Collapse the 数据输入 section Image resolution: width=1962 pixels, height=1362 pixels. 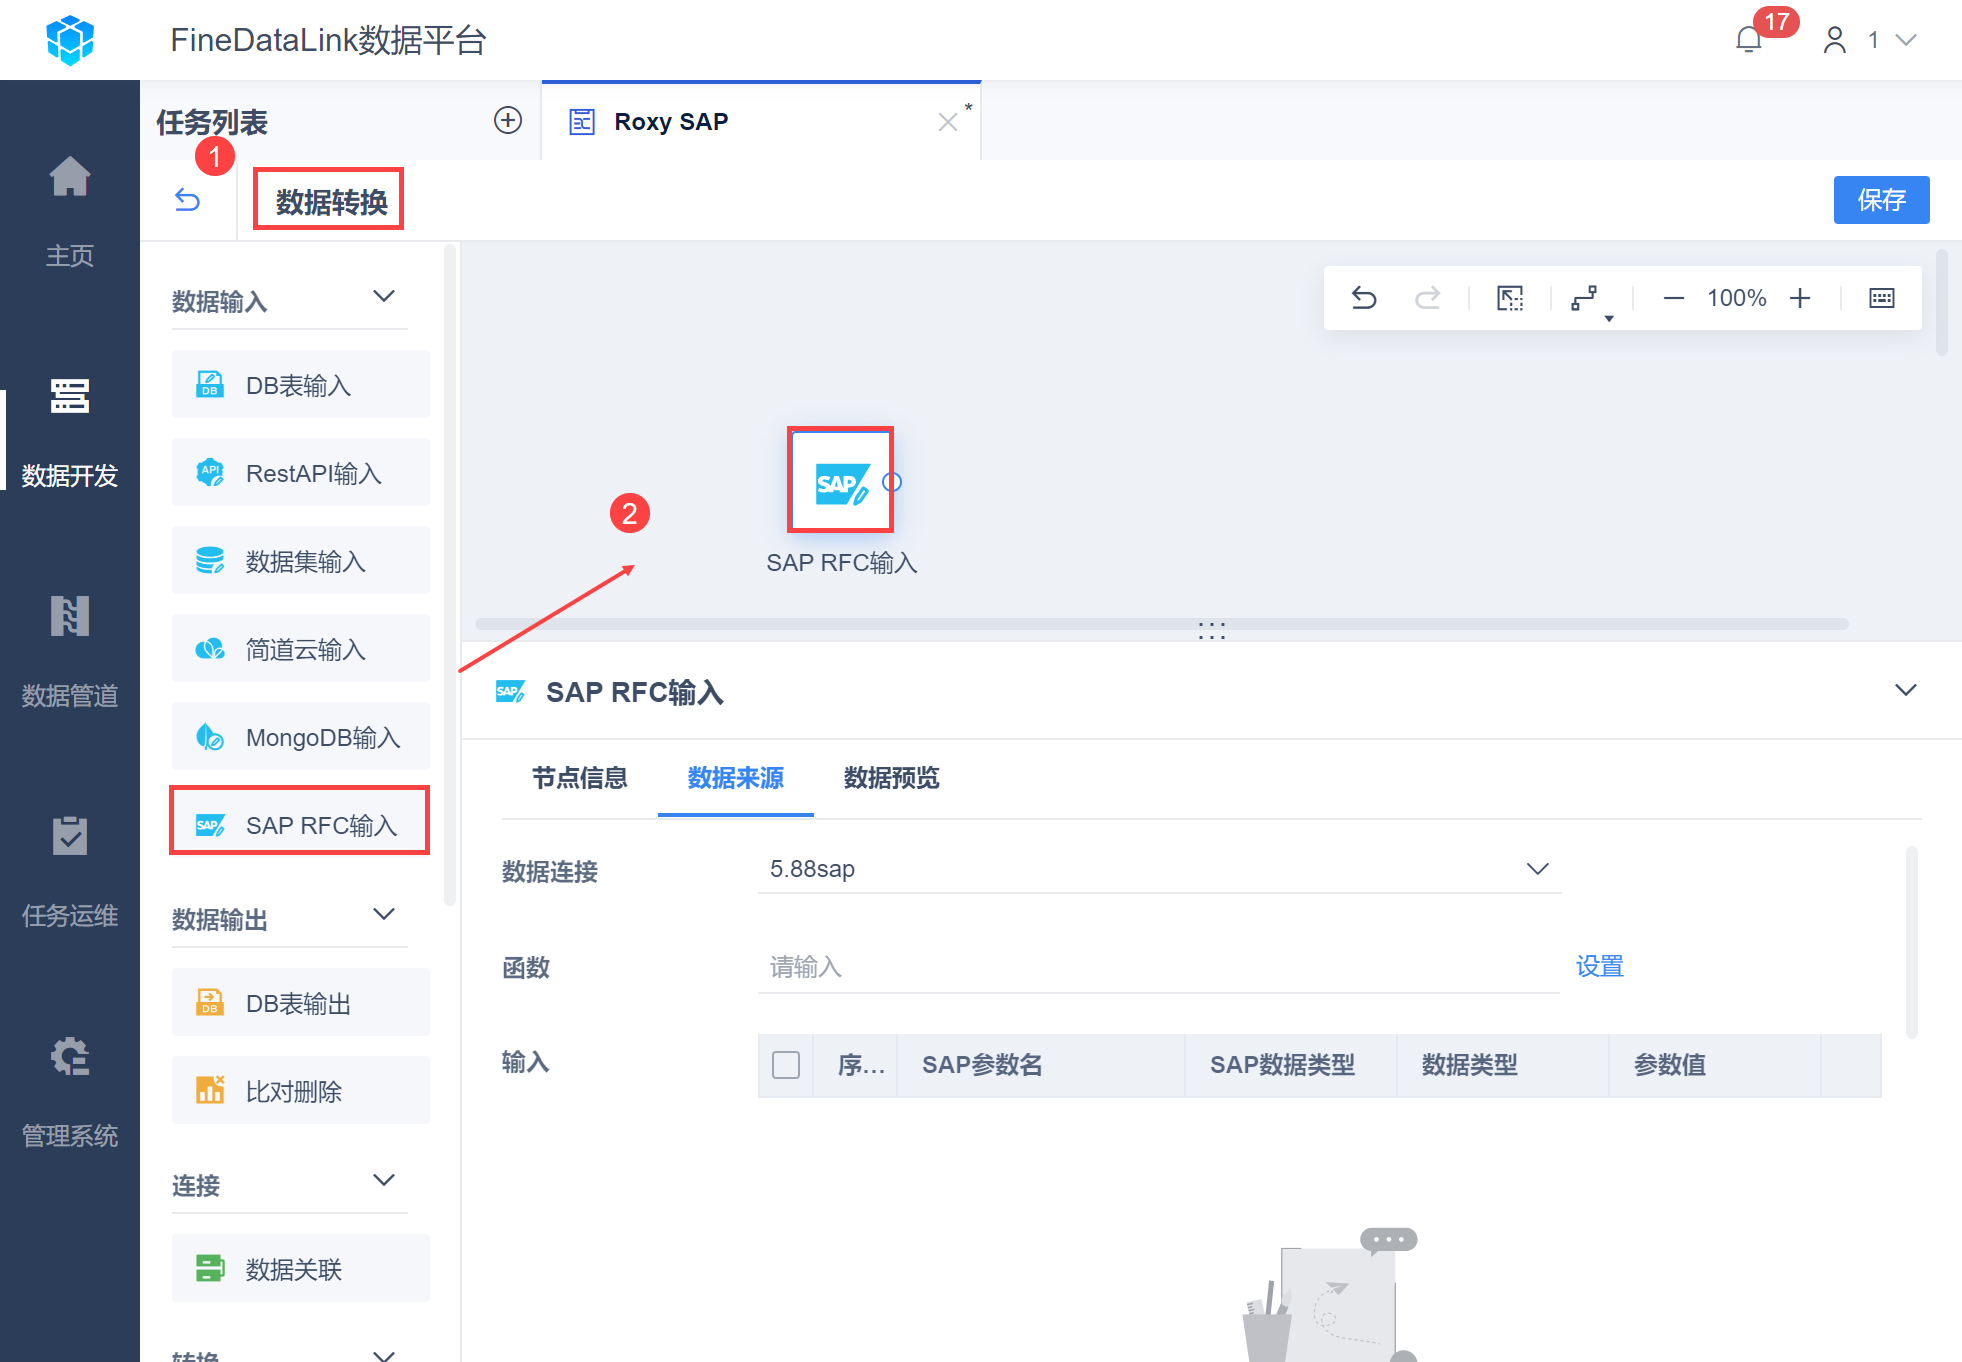[x=384, y=297]
